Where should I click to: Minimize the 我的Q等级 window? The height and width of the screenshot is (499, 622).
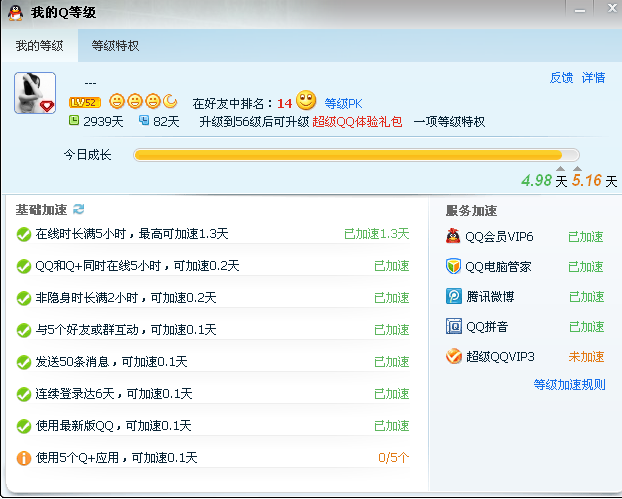click(580, 10)
